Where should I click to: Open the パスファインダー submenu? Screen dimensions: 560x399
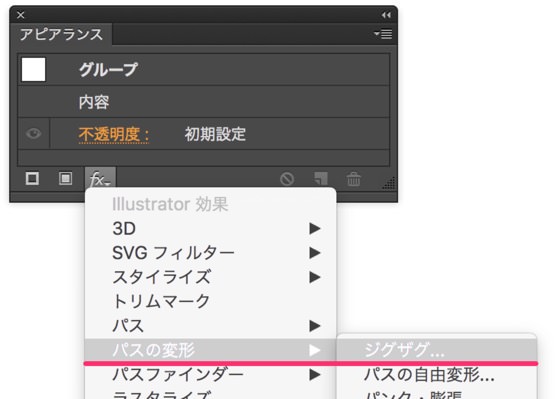point(210,374)
